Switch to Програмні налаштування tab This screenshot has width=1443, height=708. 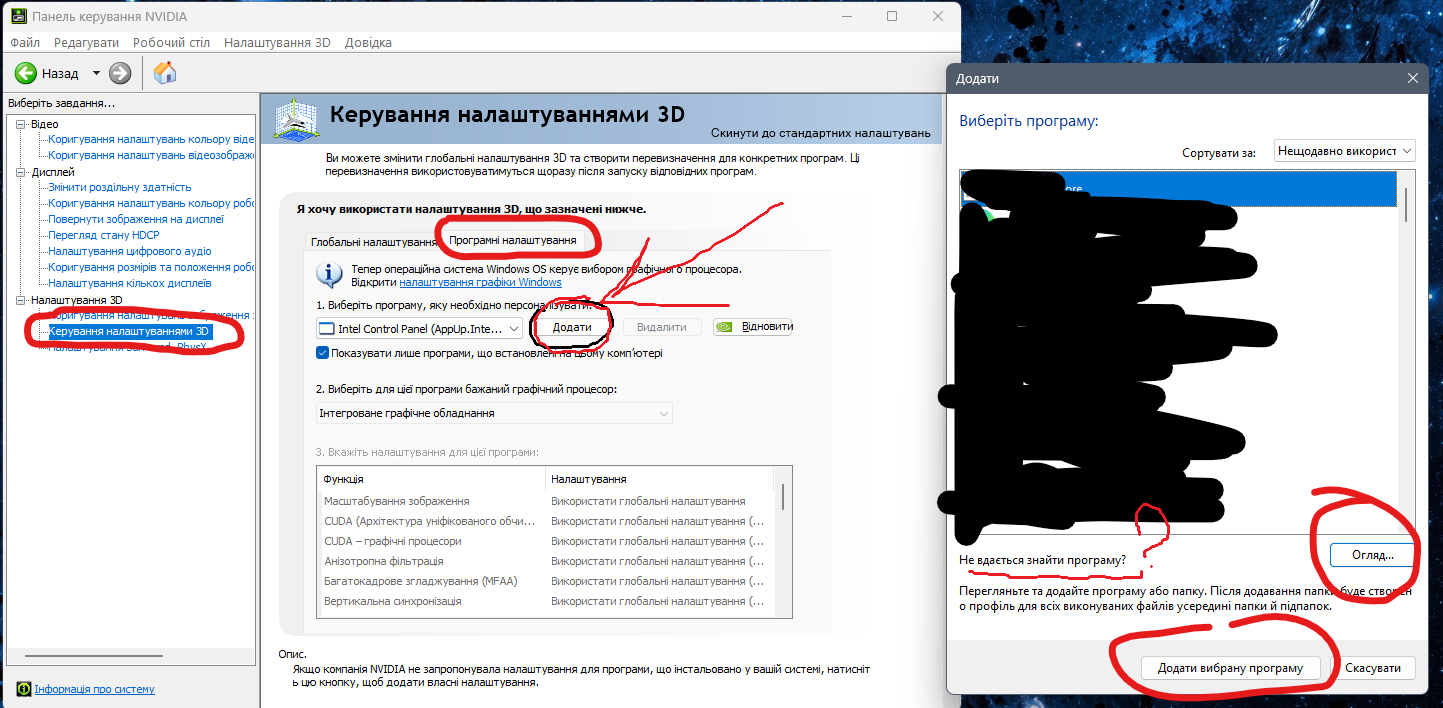click(512, 240)
